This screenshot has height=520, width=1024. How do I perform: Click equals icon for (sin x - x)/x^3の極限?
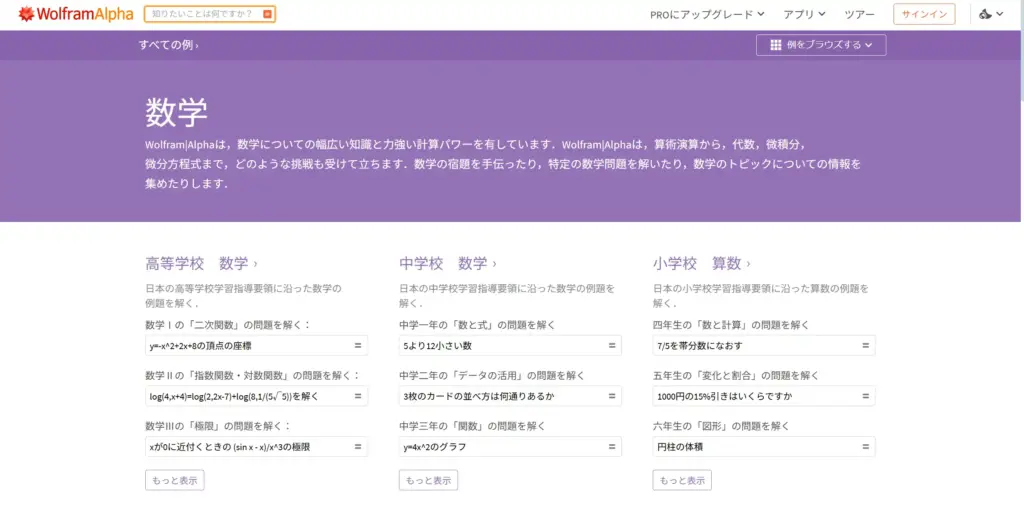tap(358, 447)
